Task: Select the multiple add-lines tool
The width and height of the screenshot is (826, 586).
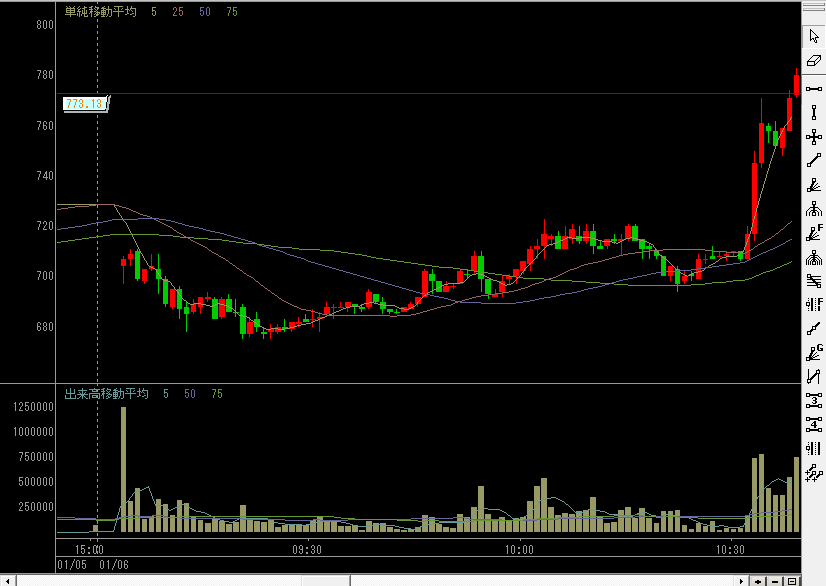Action: tap(814, 473)
